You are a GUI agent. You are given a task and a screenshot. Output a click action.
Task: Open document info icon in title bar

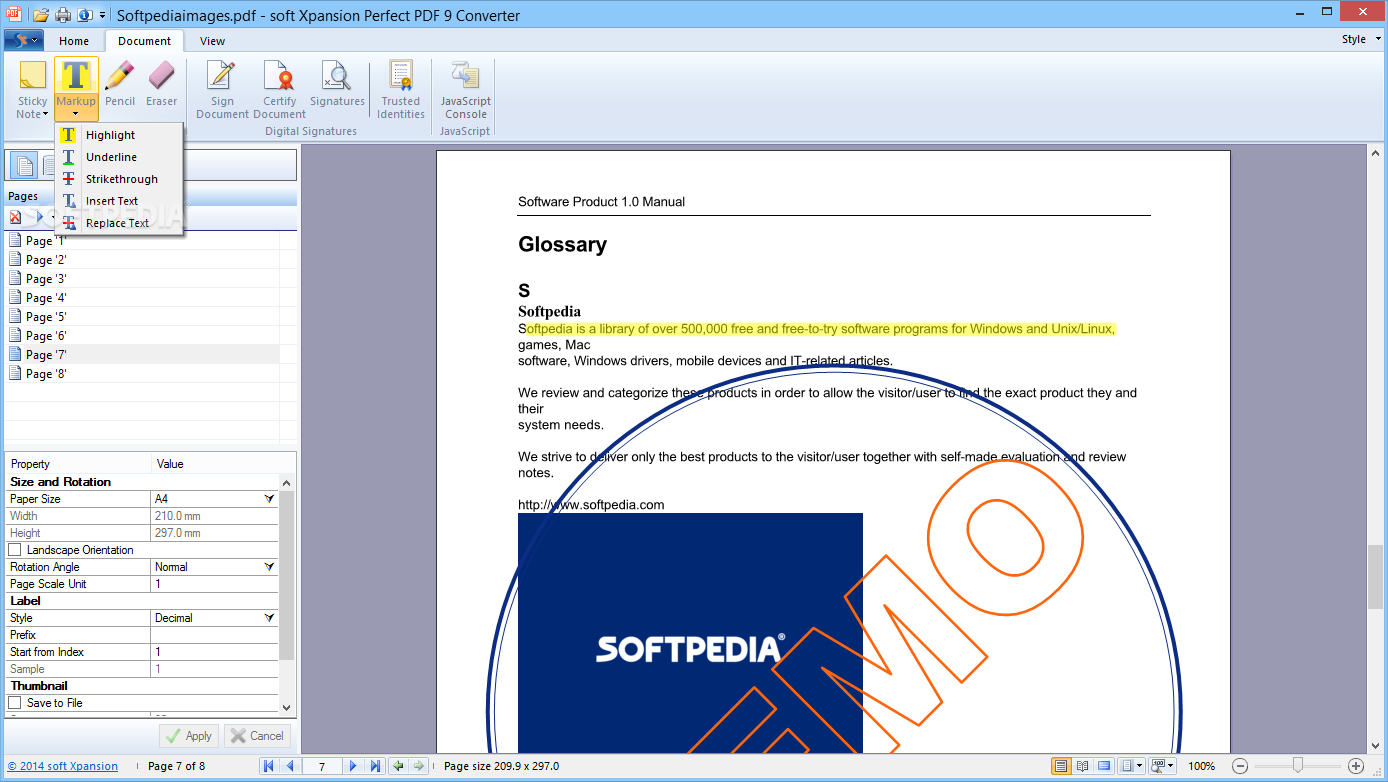(x=85, y=15)
